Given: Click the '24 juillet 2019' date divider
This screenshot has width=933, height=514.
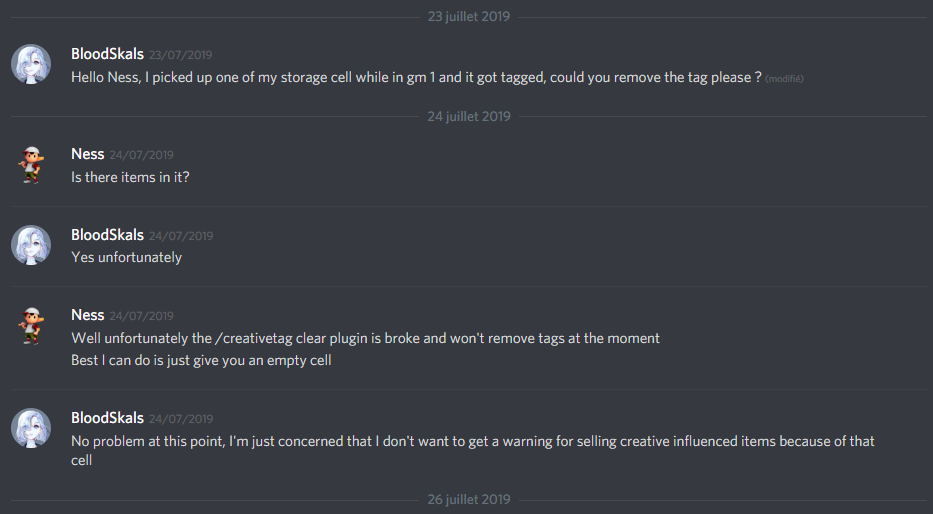Looking at the screenshot, I should 468,116.
